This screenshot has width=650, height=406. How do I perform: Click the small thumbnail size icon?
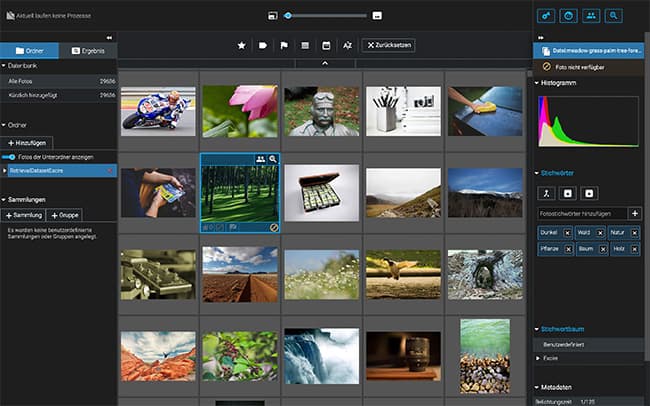(x=272, y=16)
